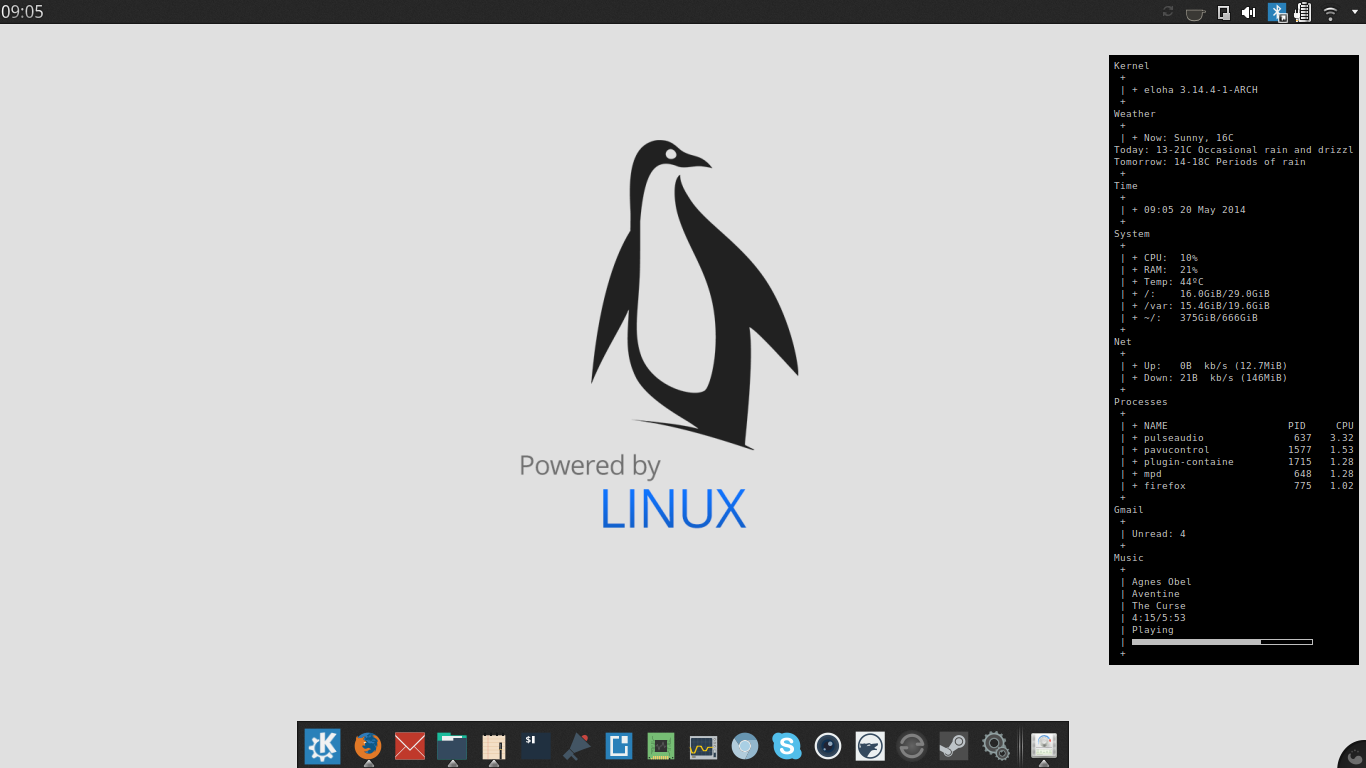The width and height of the screenshot is (1366, 768).
Task: Open the file manager in dock
Action: pos(452,746)
